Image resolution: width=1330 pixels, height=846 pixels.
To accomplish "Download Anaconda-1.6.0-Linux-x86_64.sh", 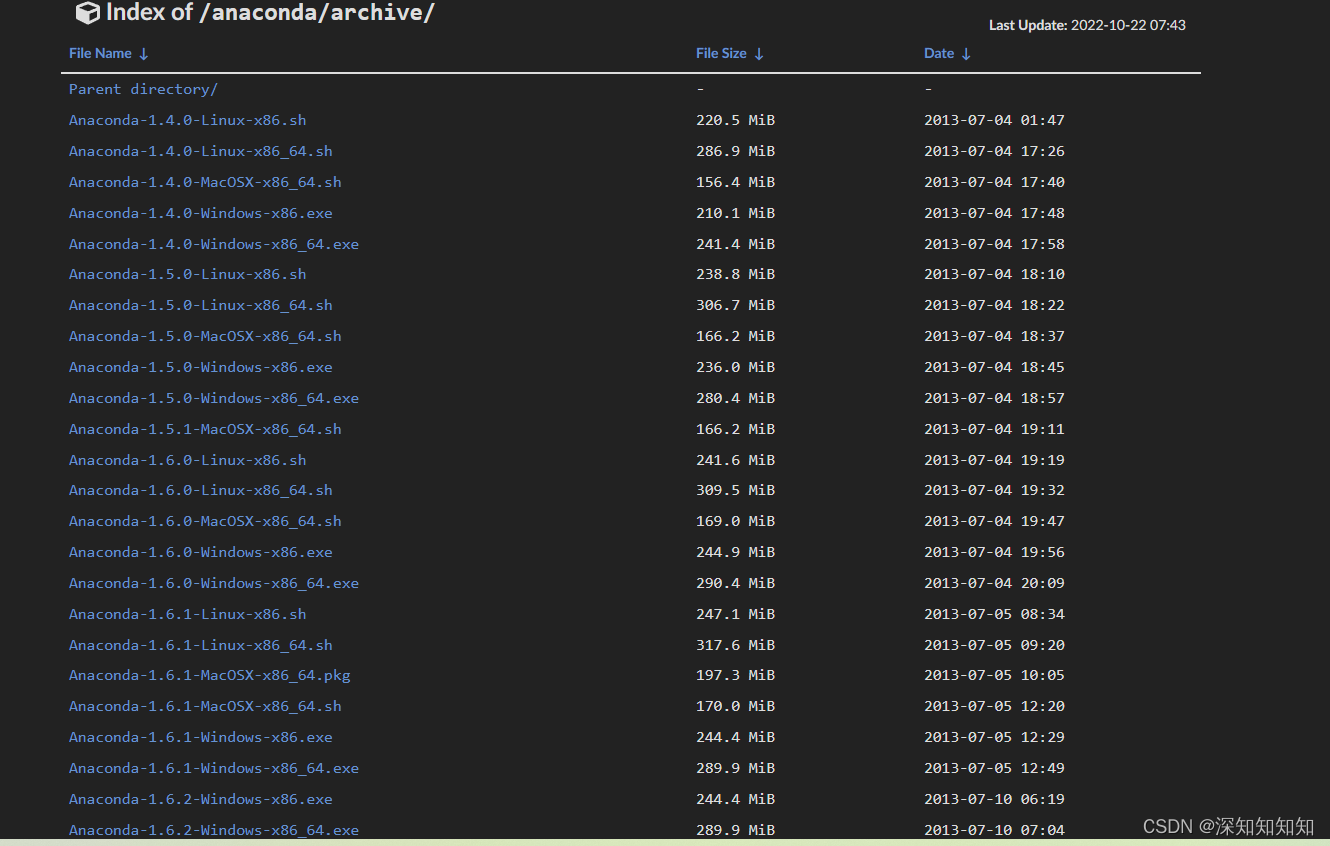I will (201, 490).
